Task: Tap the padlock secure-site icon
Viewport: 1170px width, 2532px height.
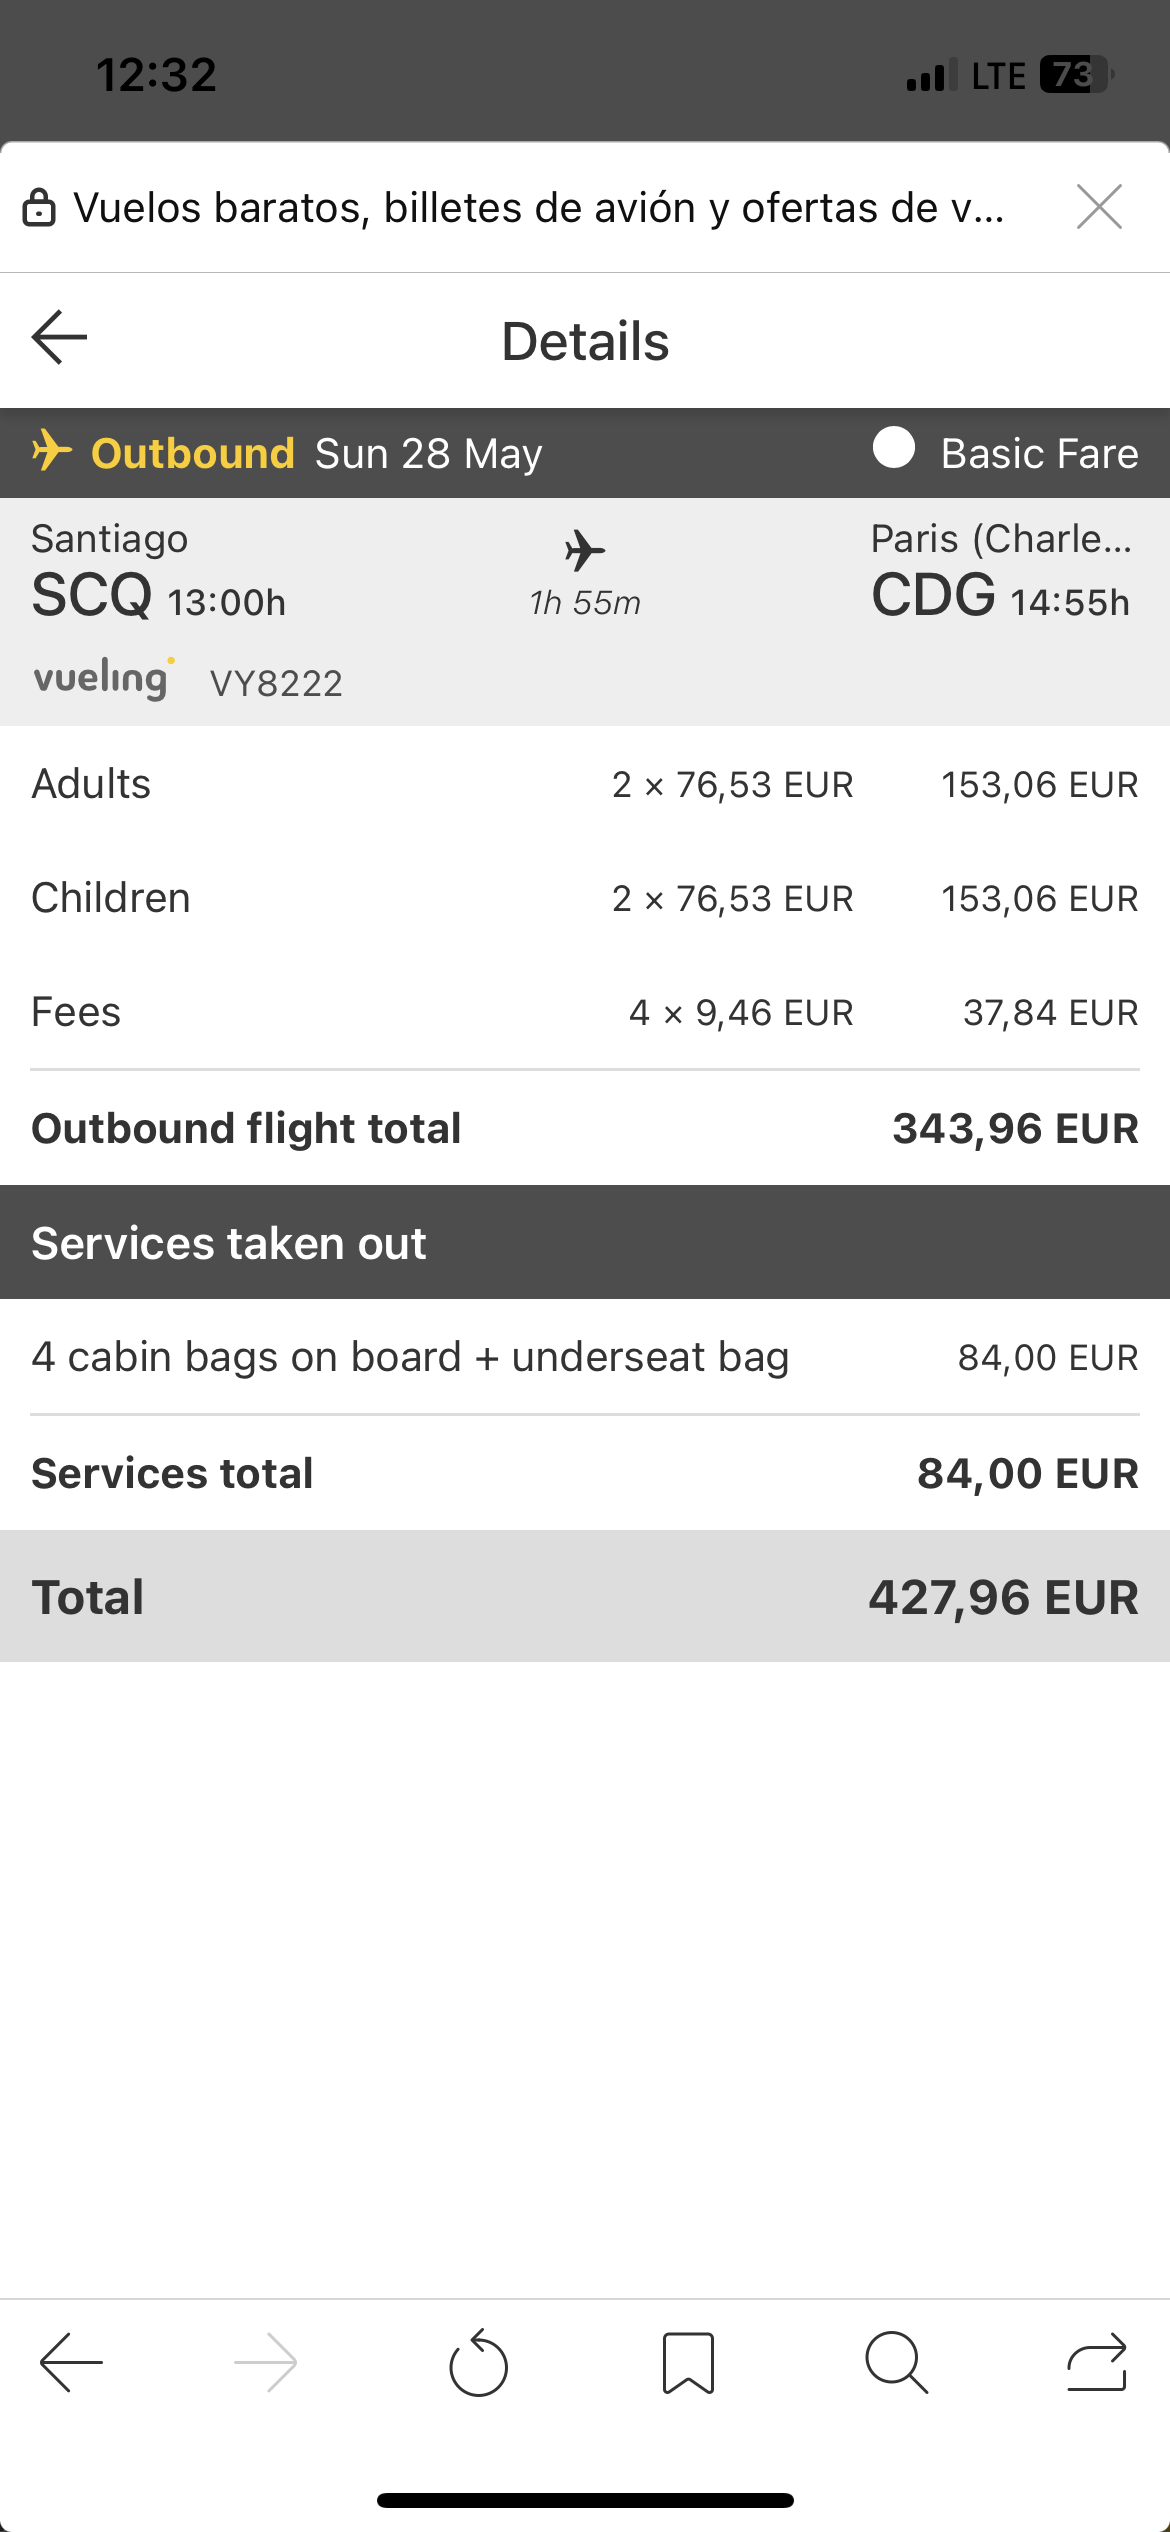Action: (39, 208)
